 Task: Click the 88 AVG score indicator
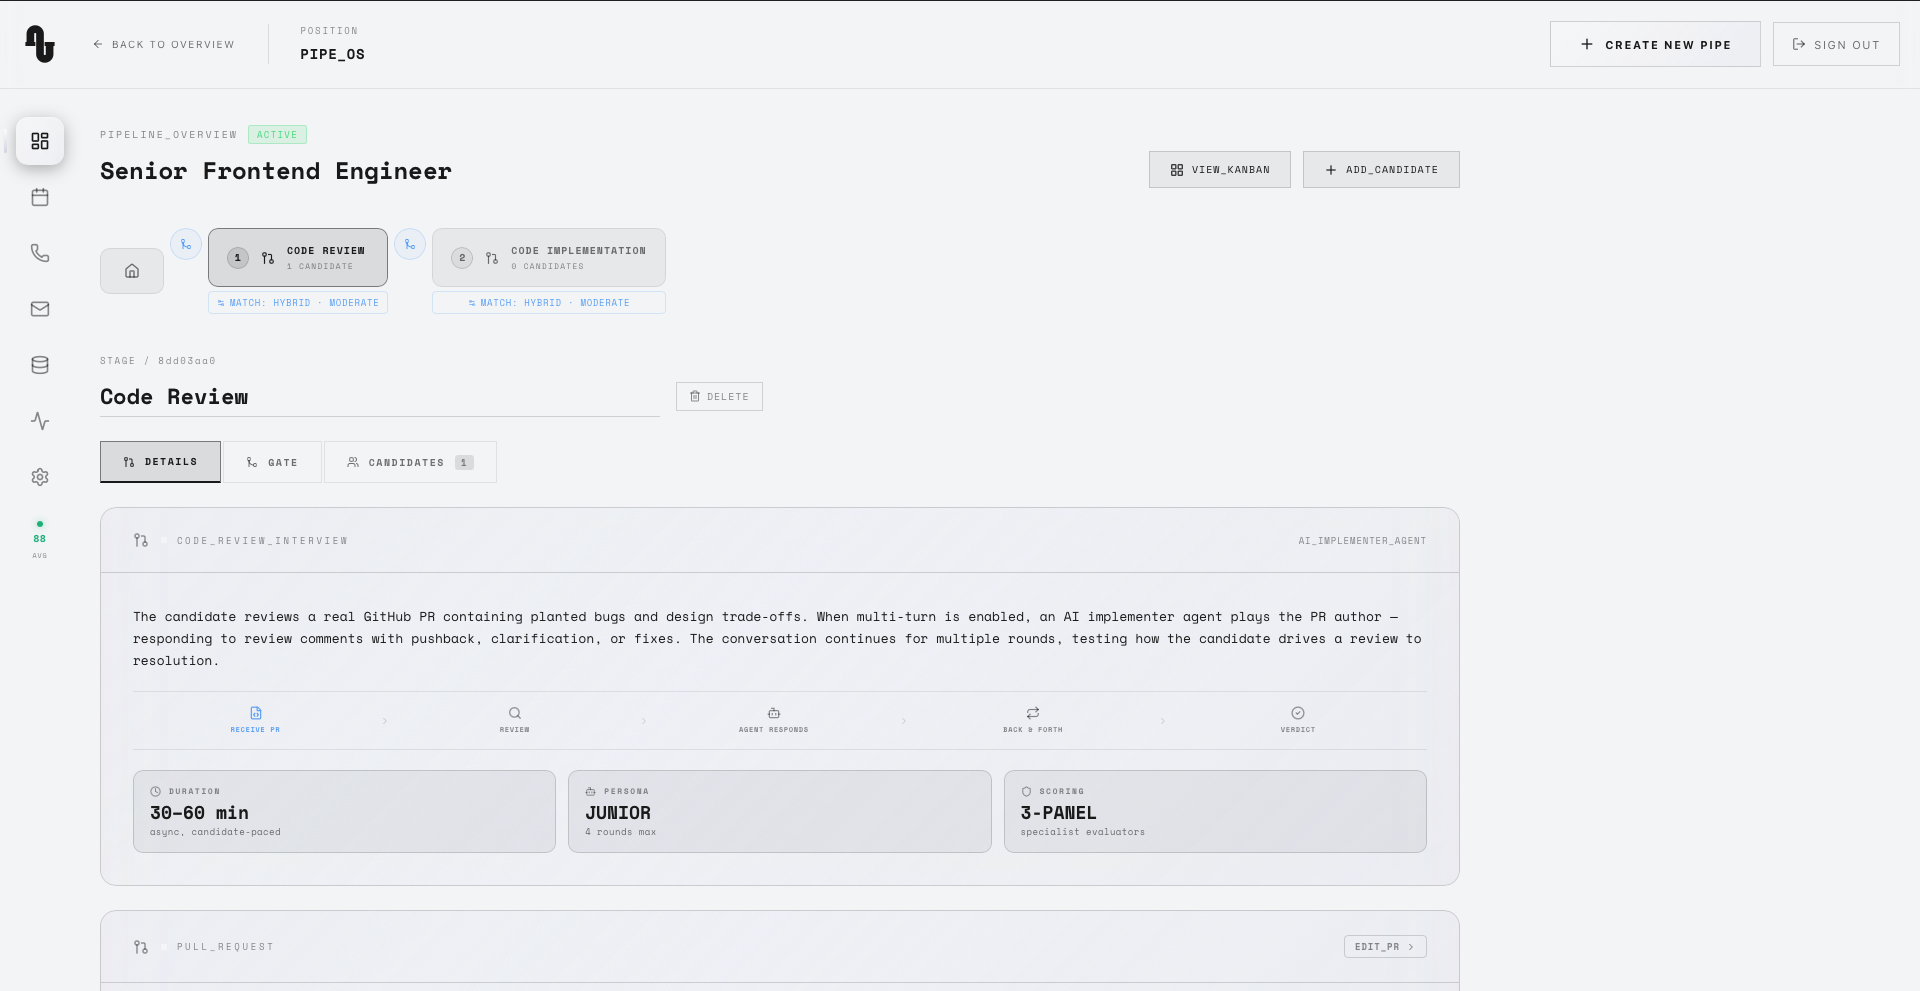point(40,540)
